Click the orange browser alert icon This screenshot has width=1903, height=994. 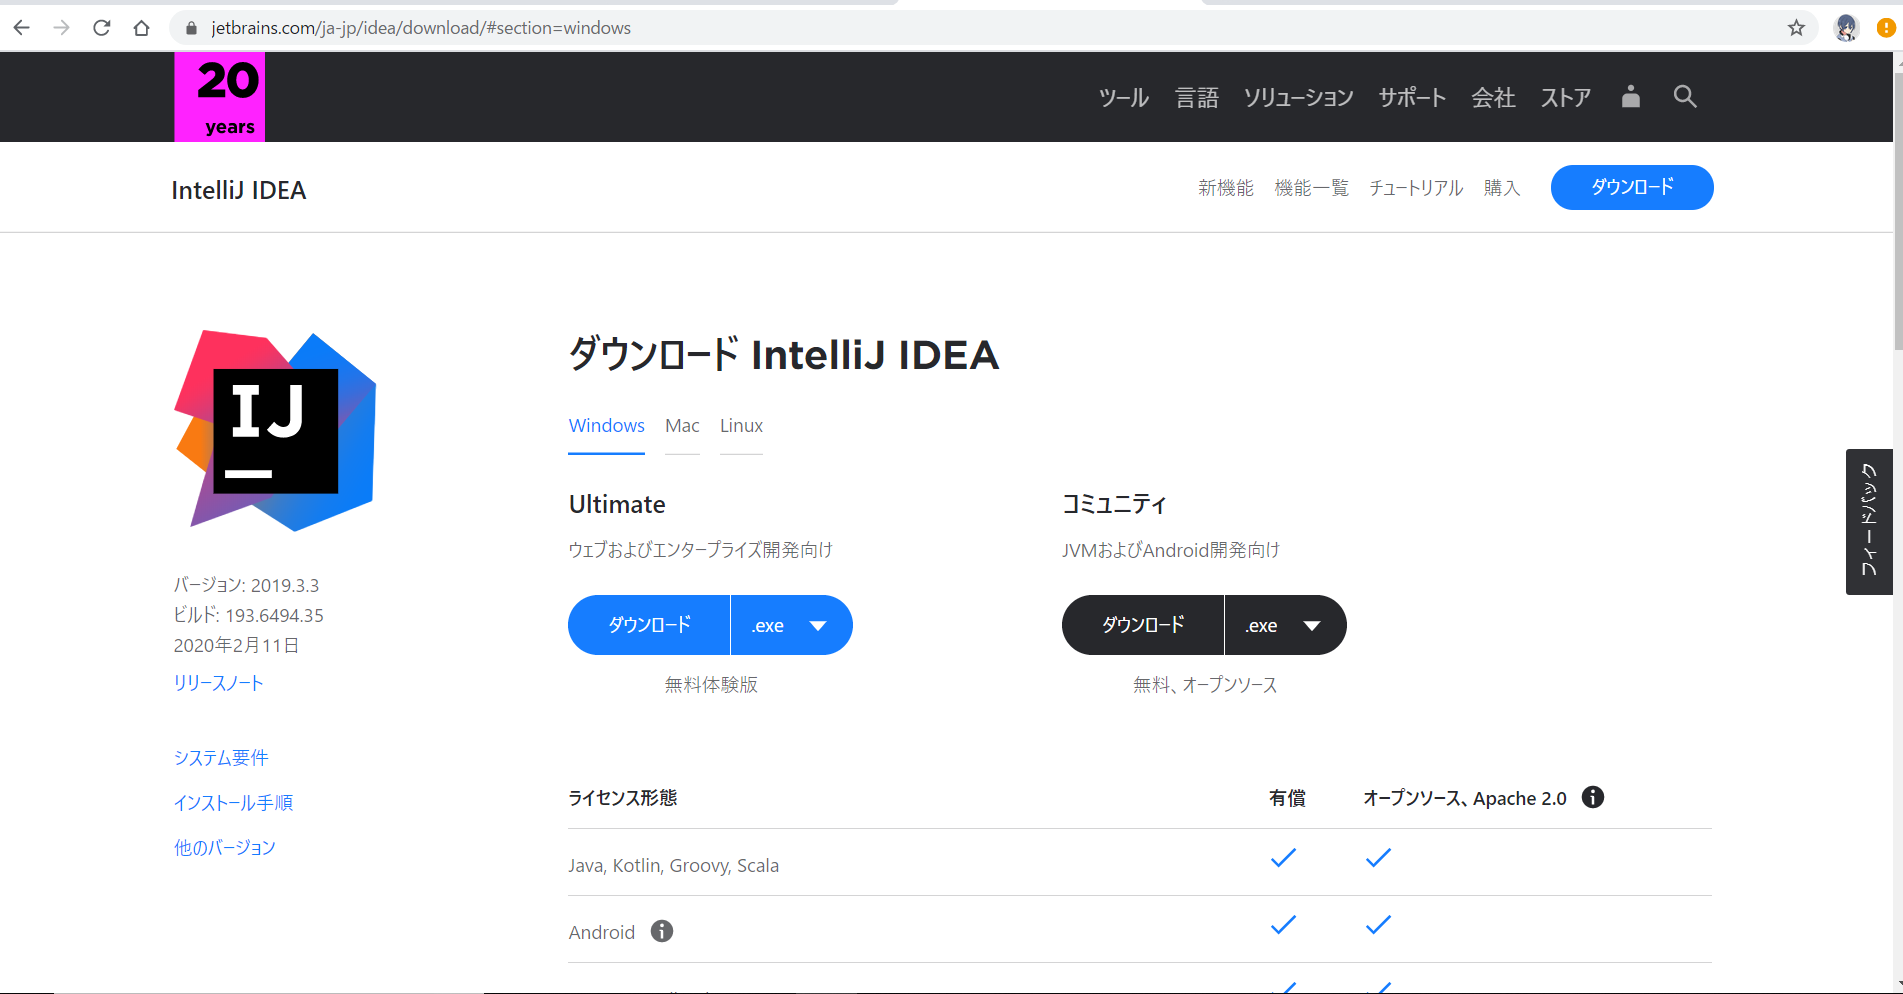(1887, 28)
